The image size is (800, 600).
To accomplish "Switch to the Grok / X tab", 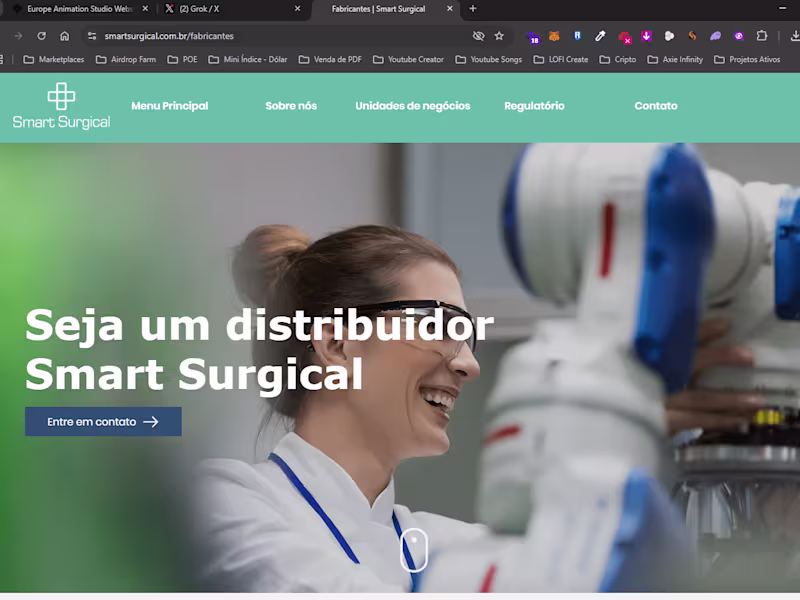I will tap(232, 9).
